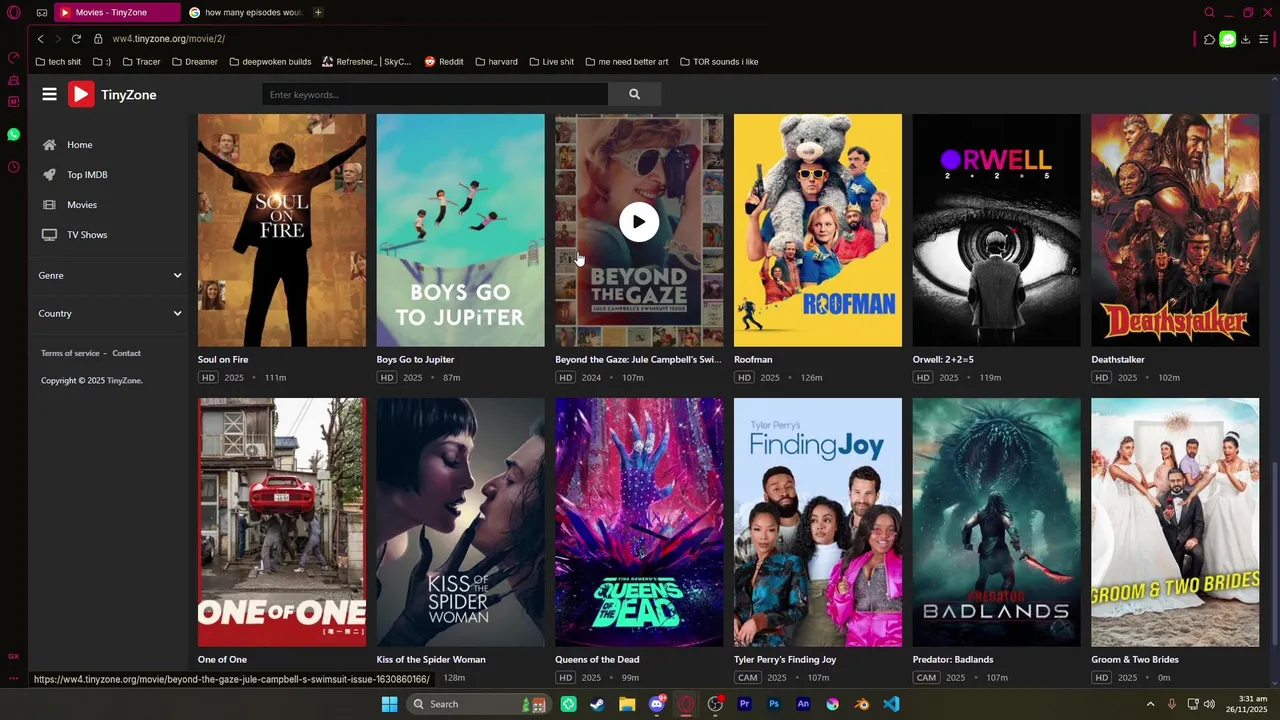This screenshot has width=1280, height=720.
Task: Open the 'me need better art' bookmarks folder
Action: 626,62
